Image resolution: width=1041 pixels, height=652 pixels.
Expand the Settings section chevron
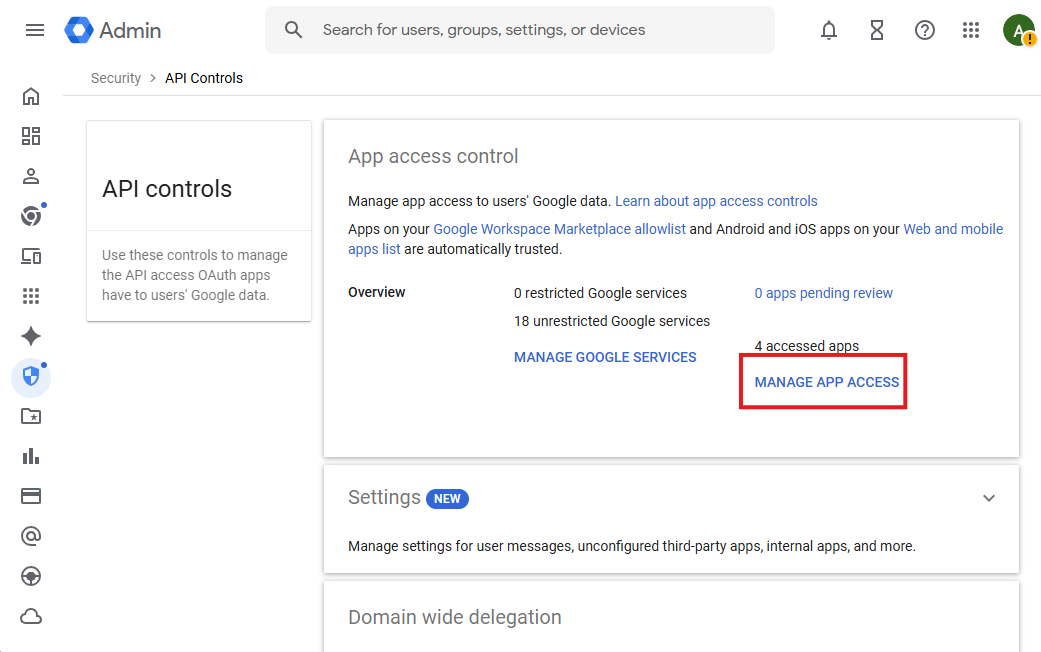(x=989, y=498)
